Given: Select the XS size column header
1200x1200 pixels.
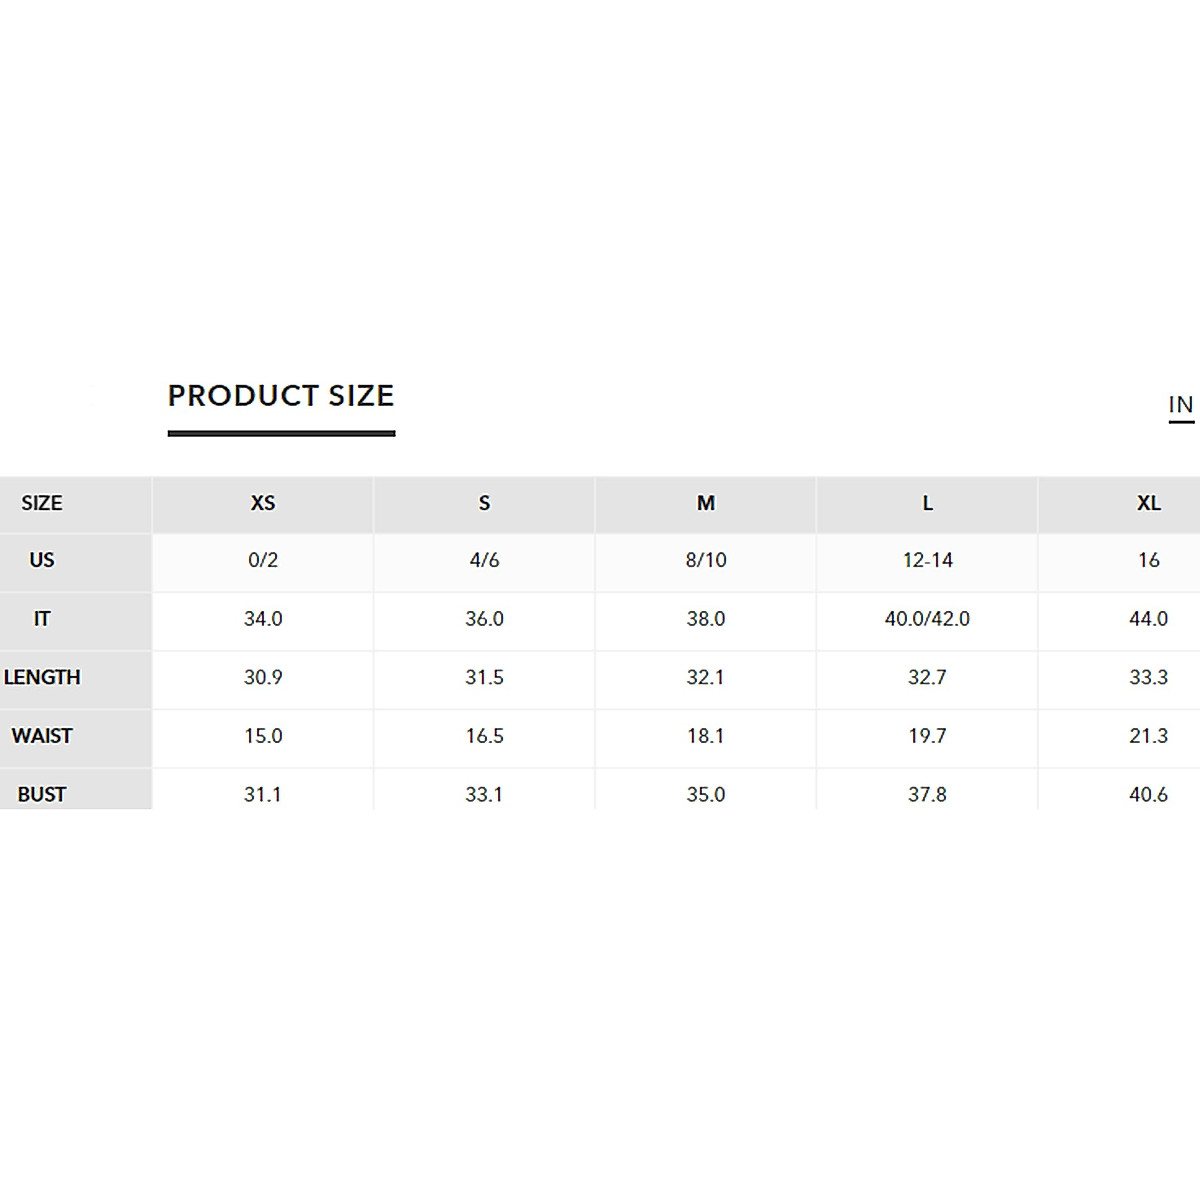Looking at the screenshot, I should pos(263,503).
